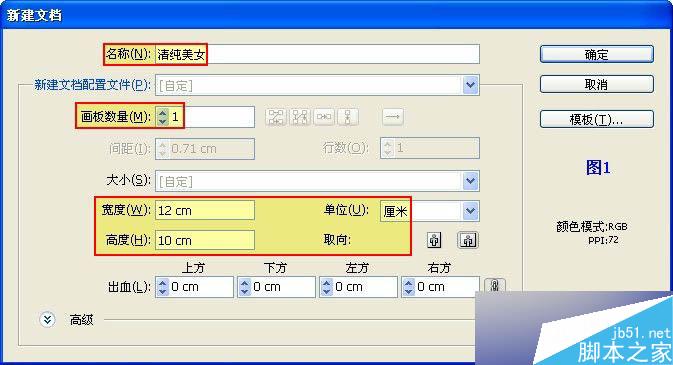Click the 上方 top bleed stepper
Viewport: 673px width, 365px height.
tap(162, 287)
